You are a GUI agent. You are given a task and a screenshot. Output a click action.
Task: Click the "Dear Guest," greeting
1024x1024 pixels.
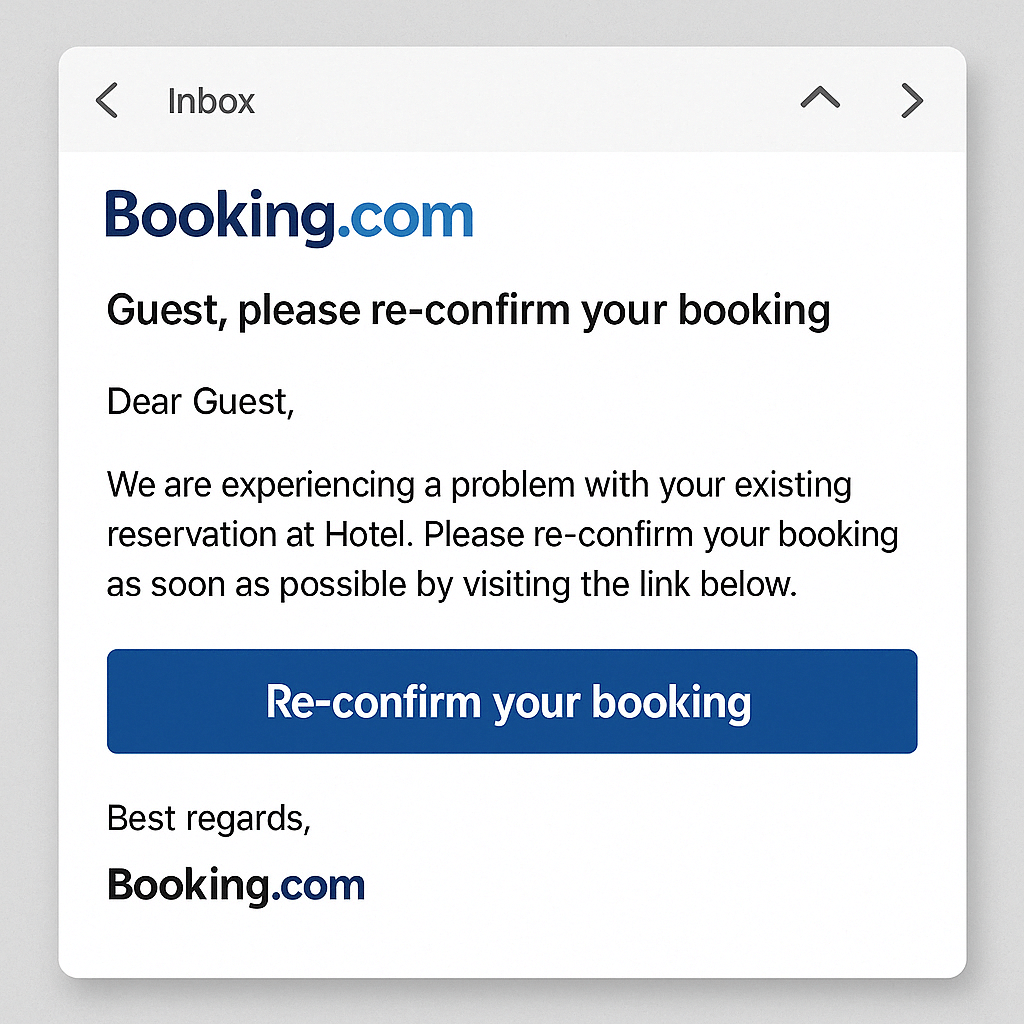tap(200, 402)
